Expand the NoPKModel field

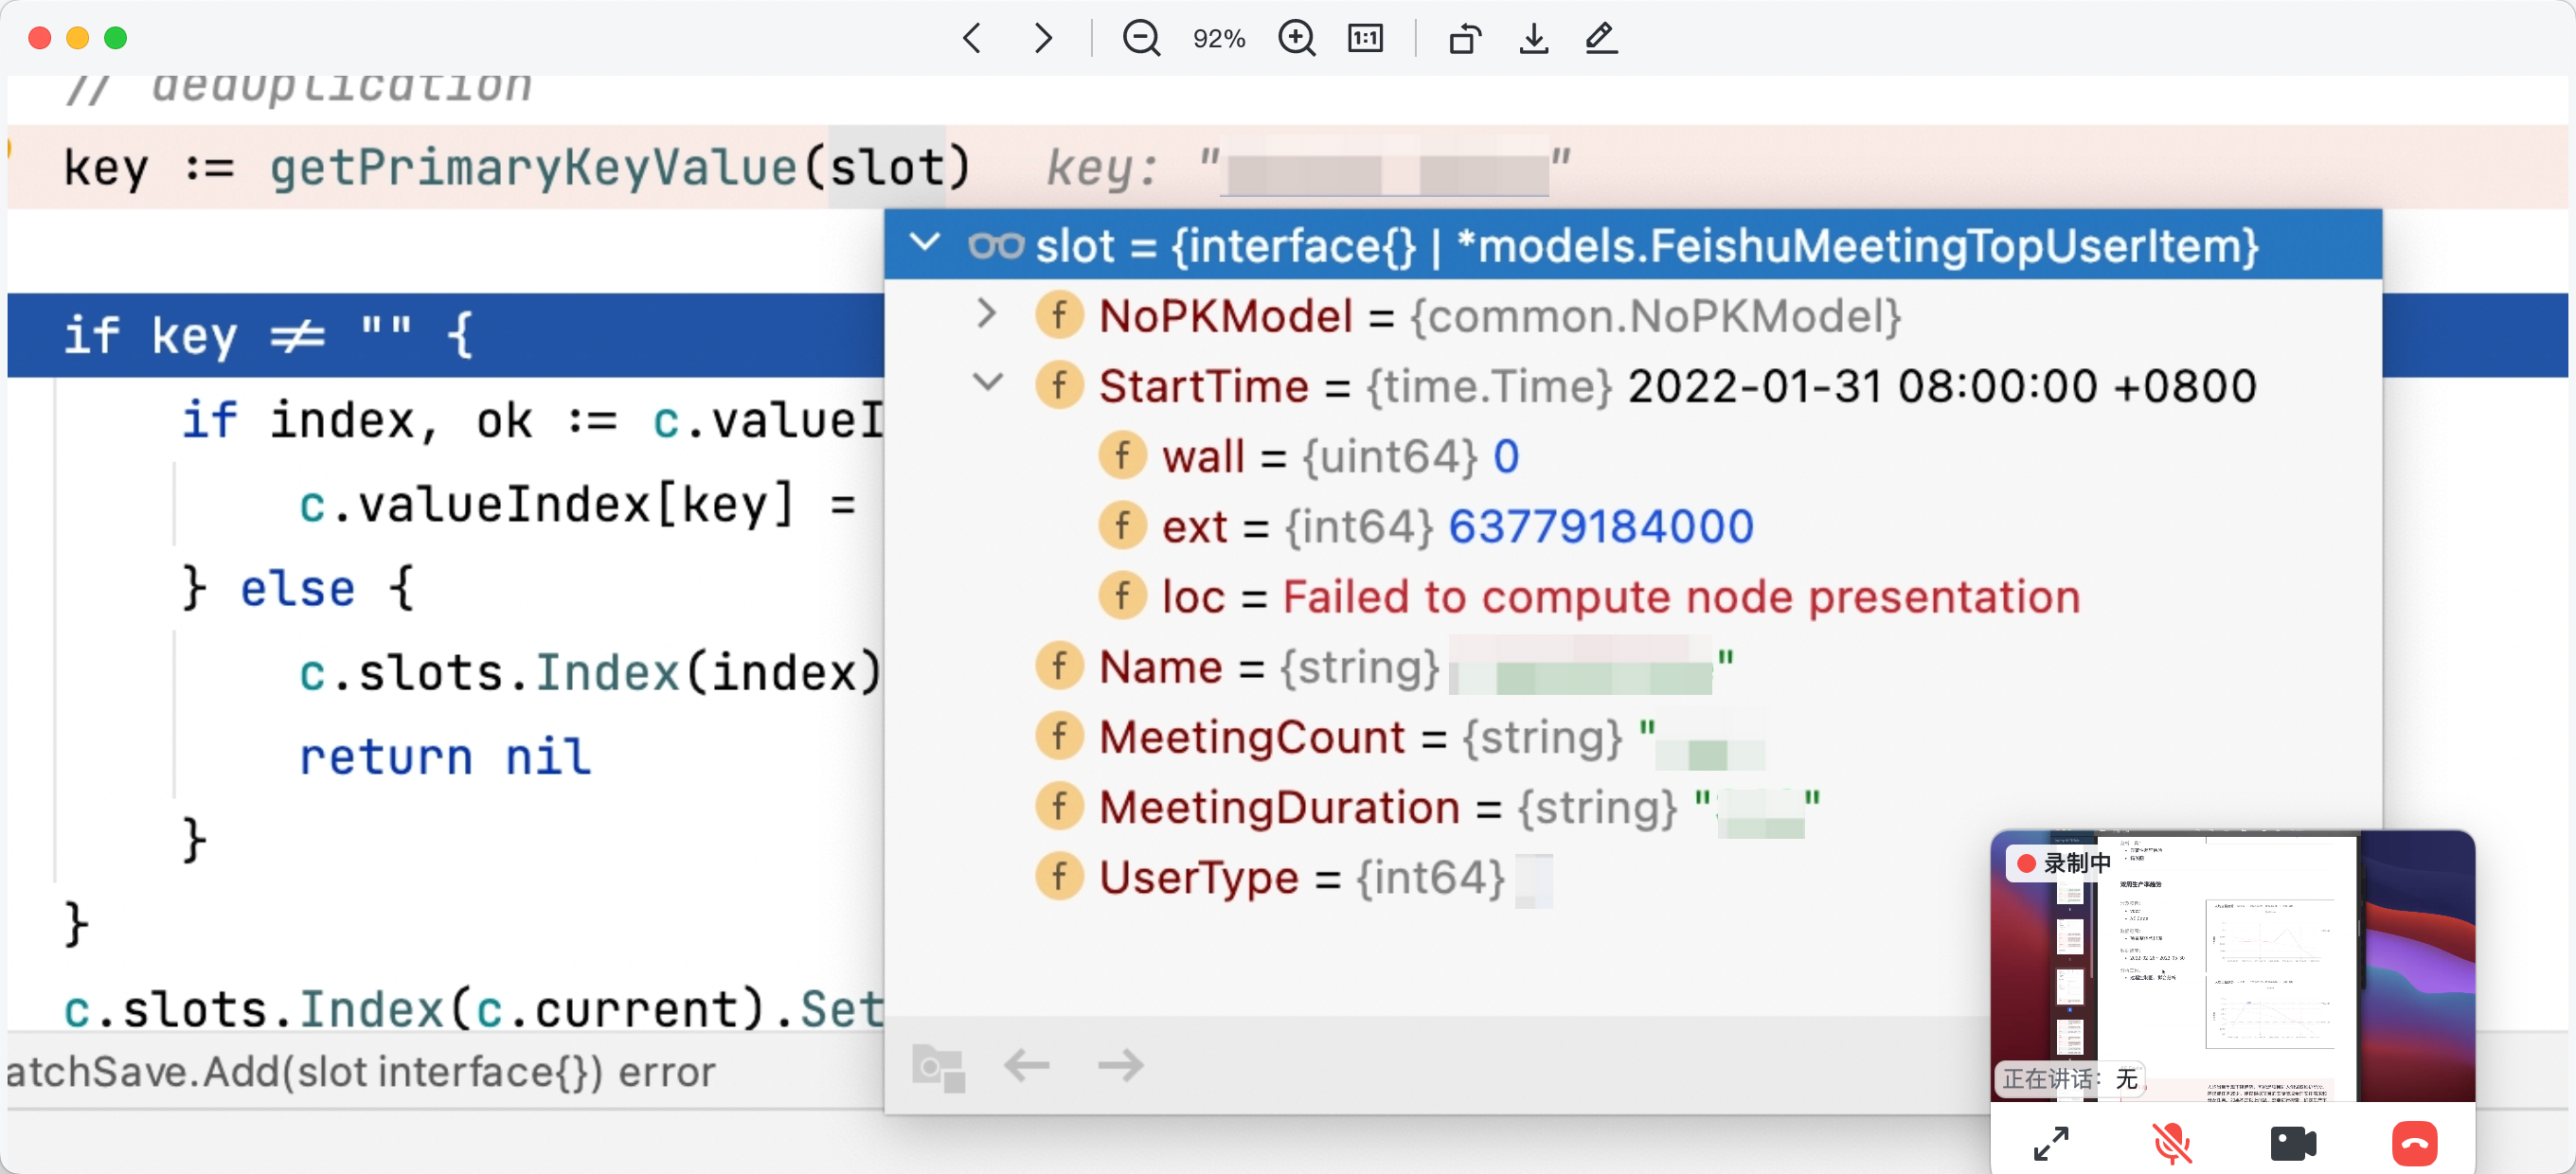click(x=986, y=314)
